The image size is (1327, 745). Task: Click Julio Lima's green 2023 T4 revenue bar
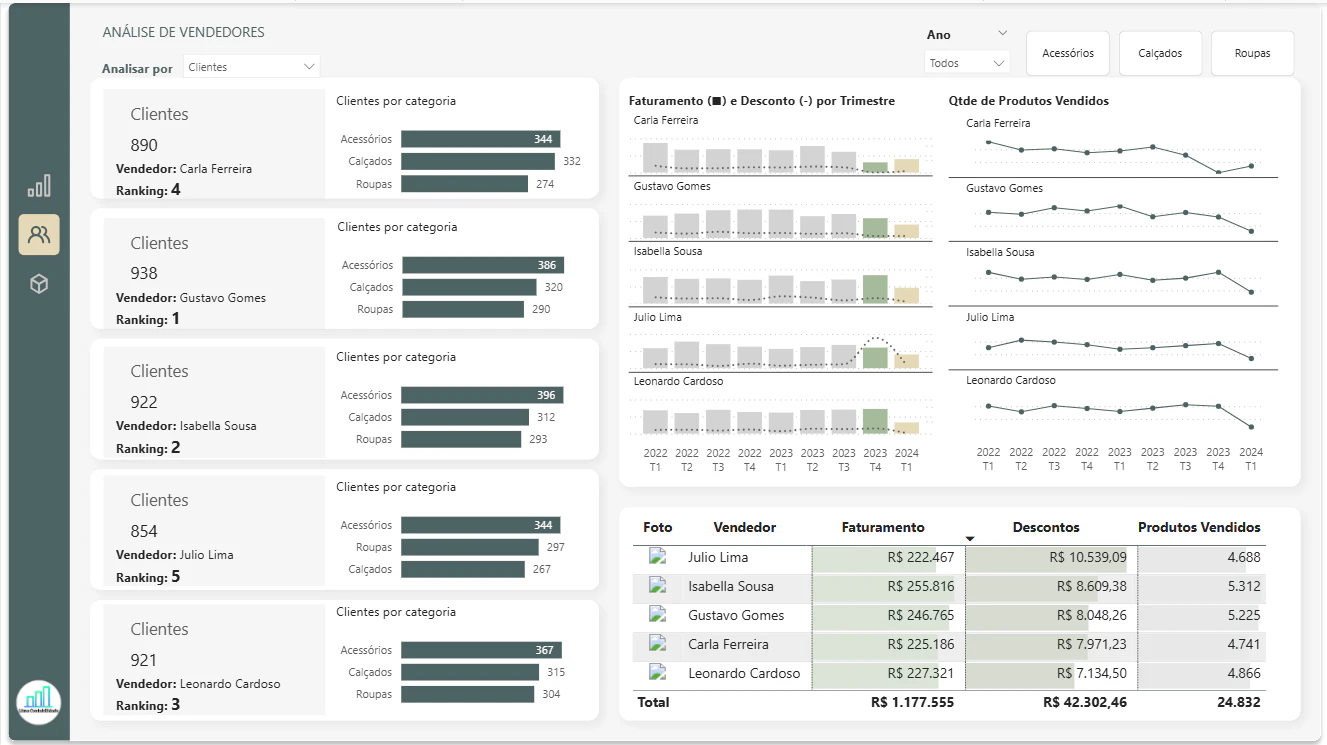pyautogui.click(x=875, y=357)
